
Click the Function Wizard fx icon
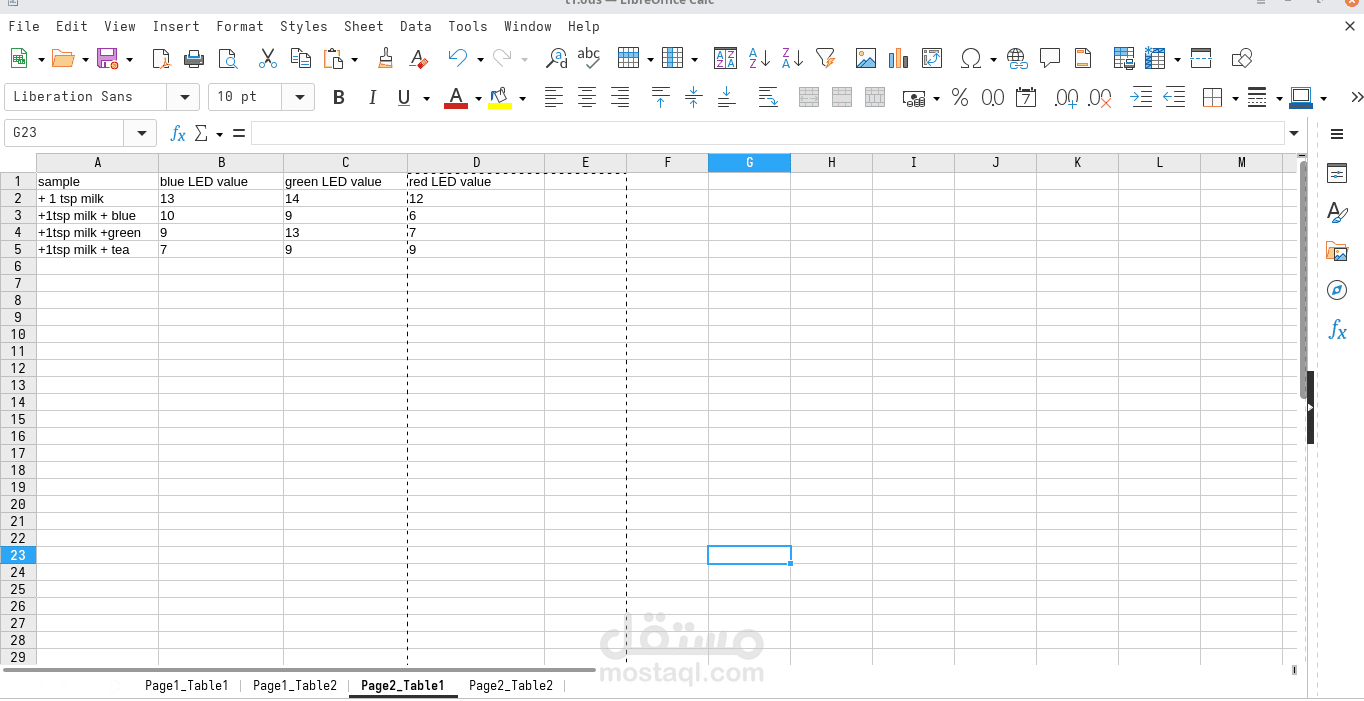pyautogui.click(x=178, y=133)
